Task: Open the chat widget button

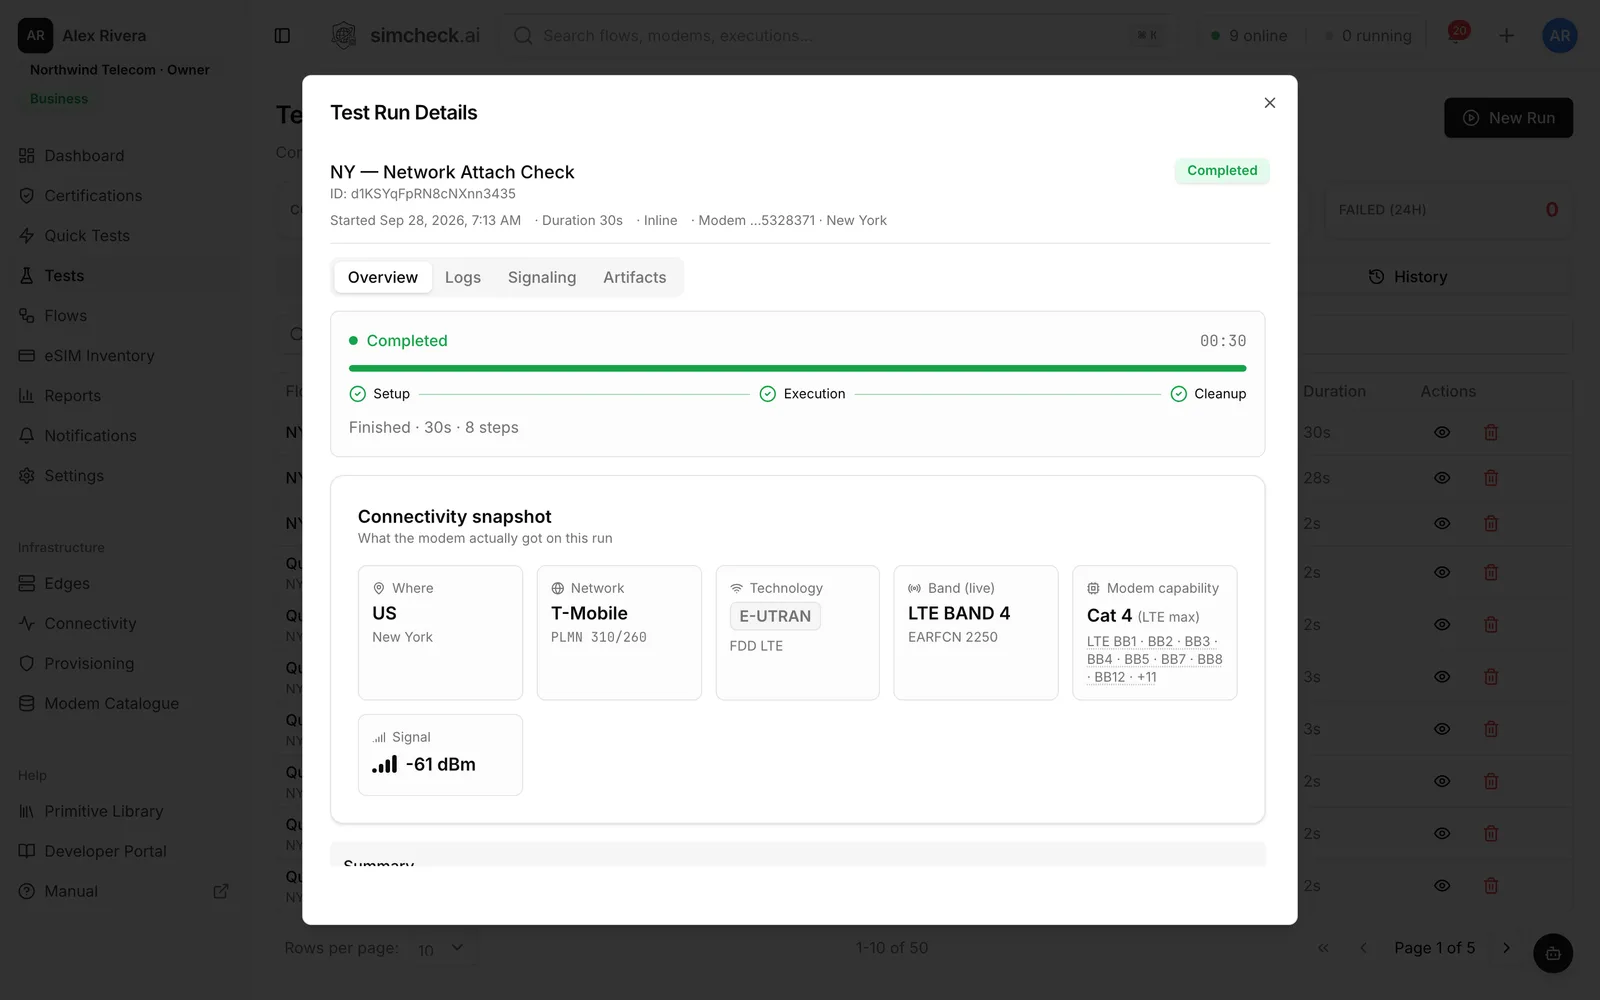Action: tap(1553, 953)
